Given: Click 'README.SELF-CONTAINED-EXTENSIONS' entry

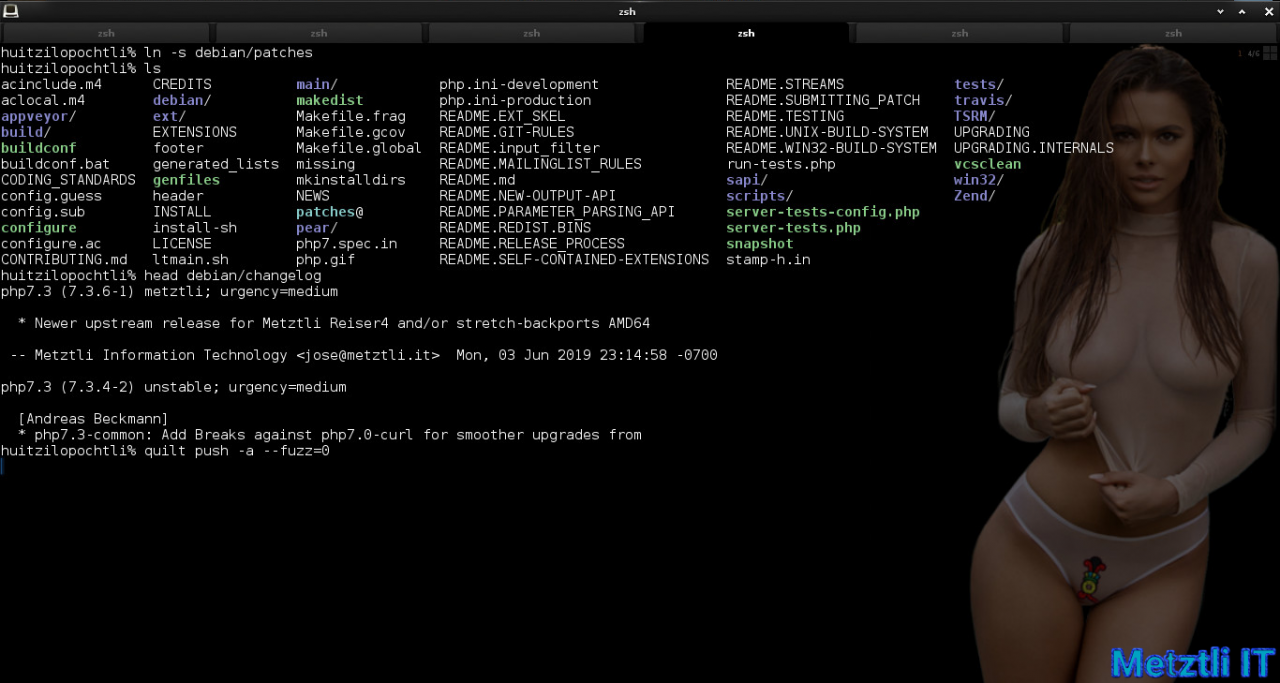Looking at the screenshot, I should point(574,260).
